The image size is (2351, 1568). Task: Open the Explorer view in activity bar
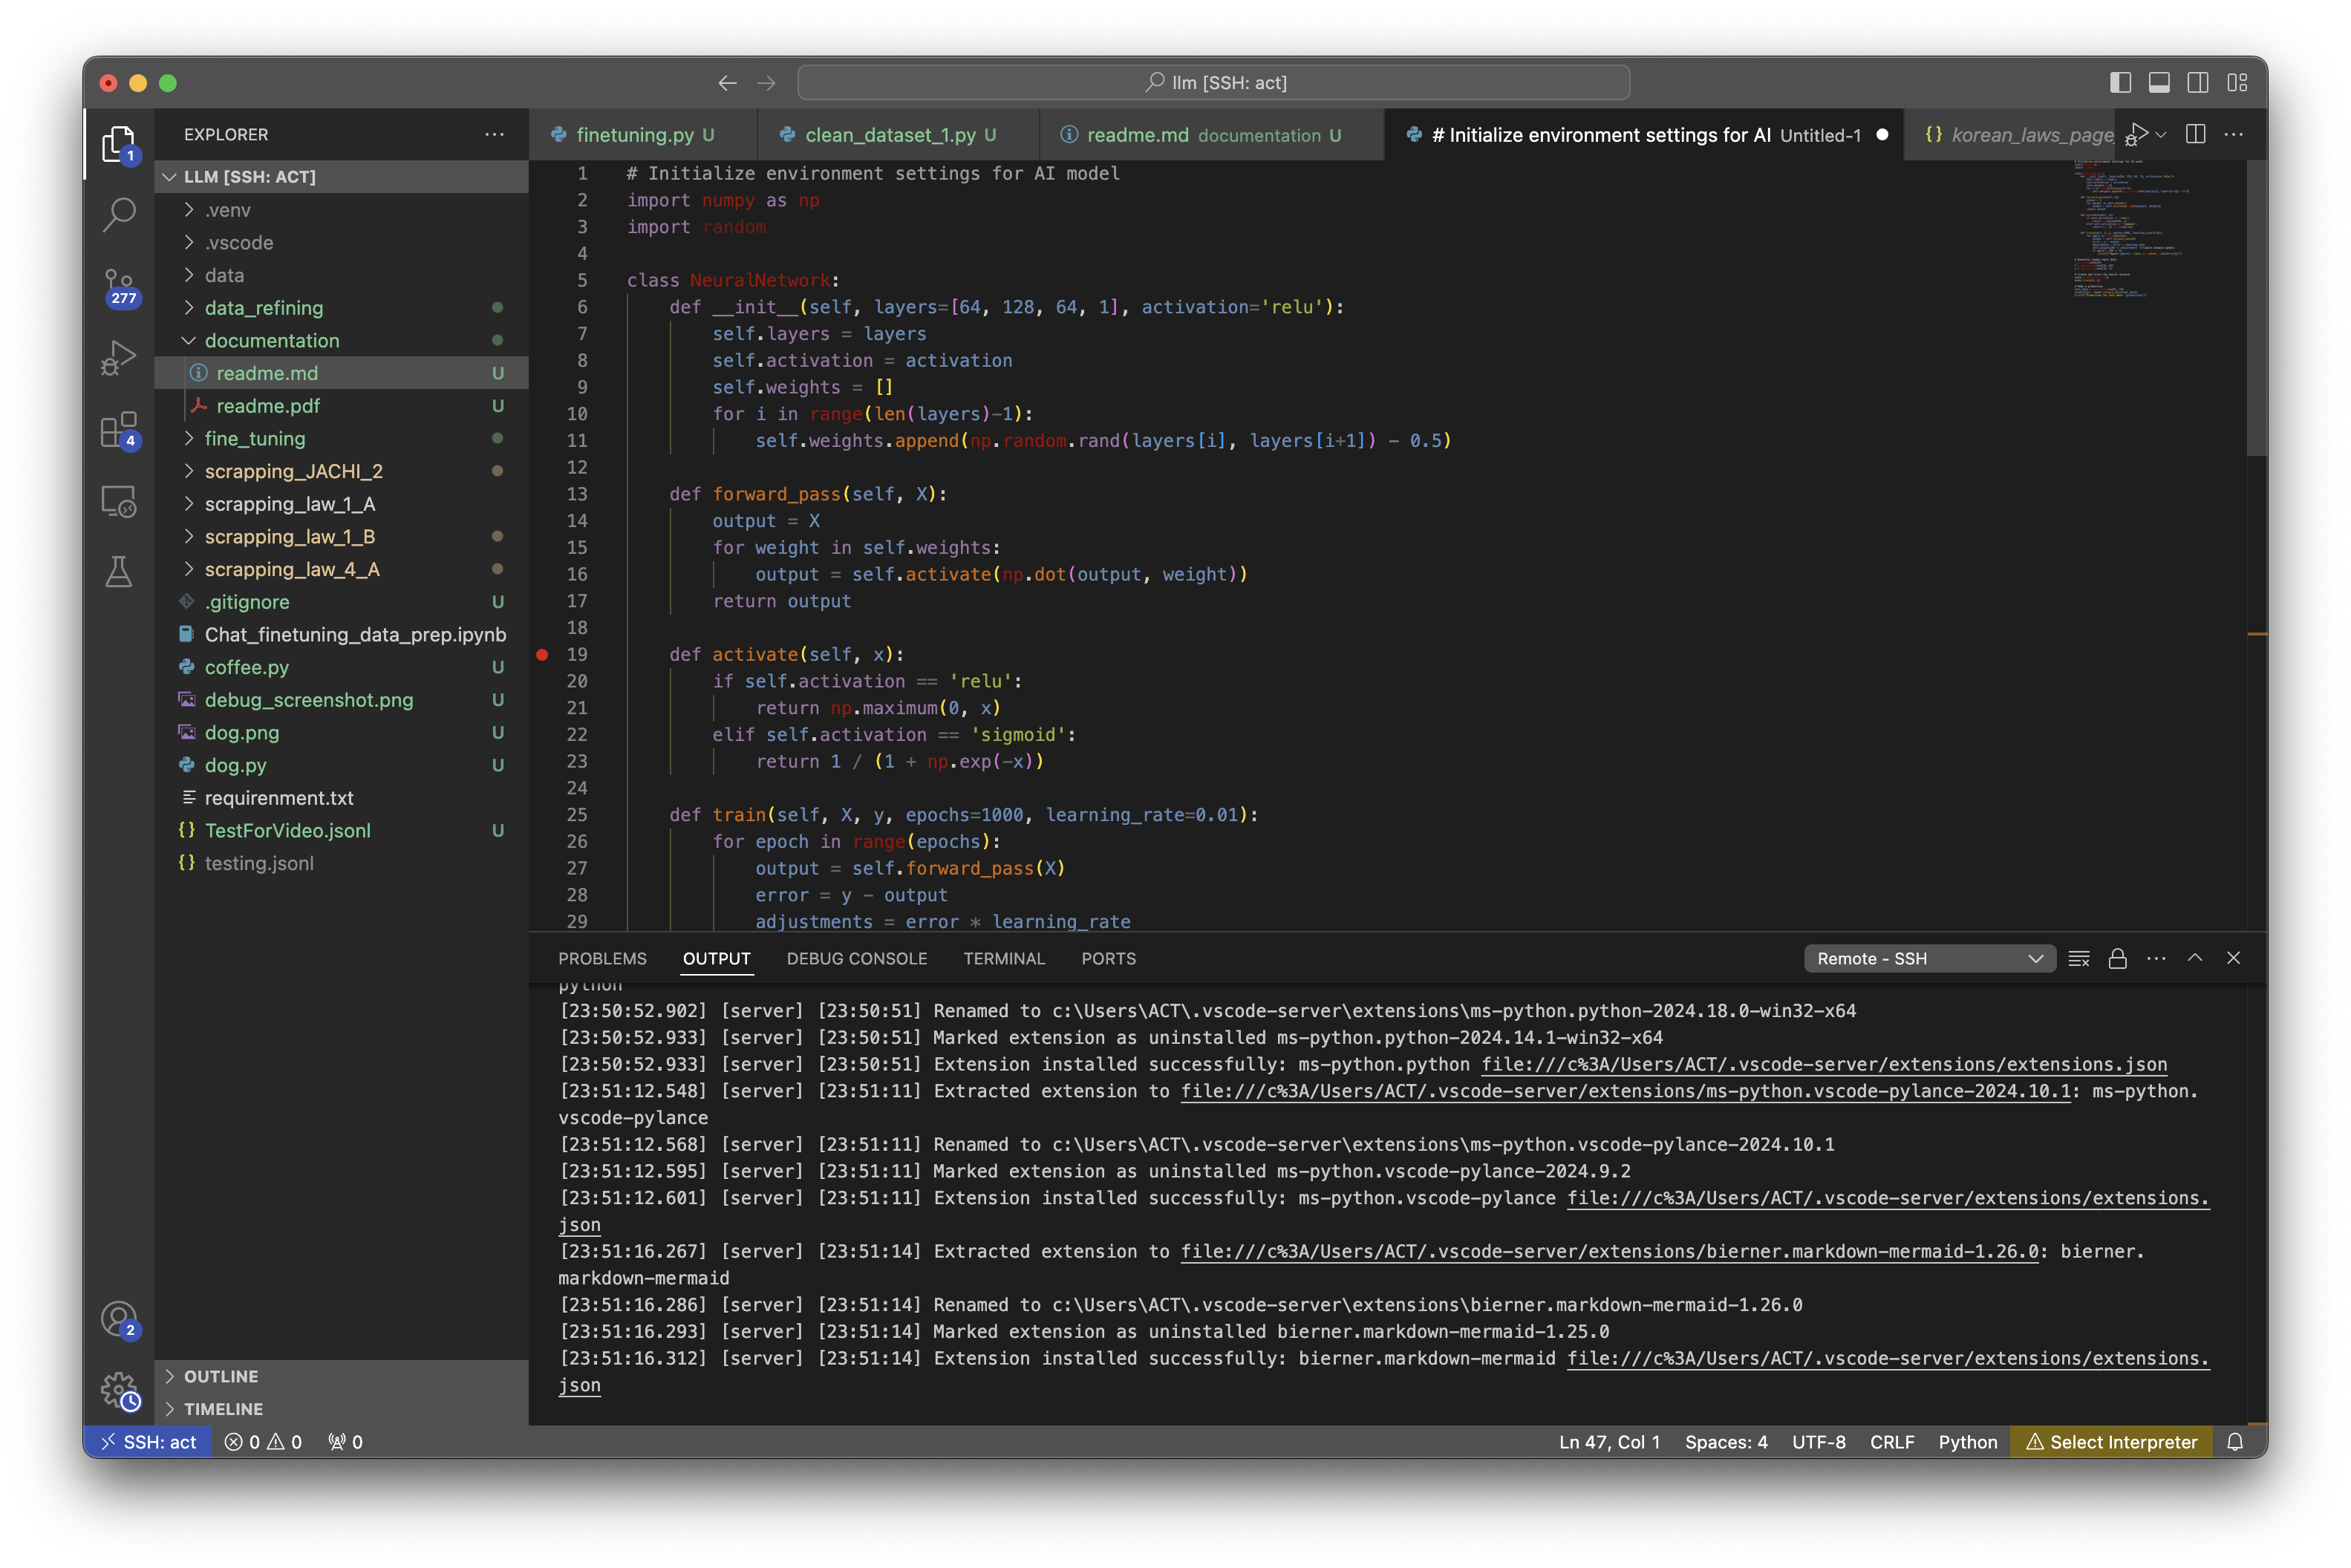click(119, 144)
